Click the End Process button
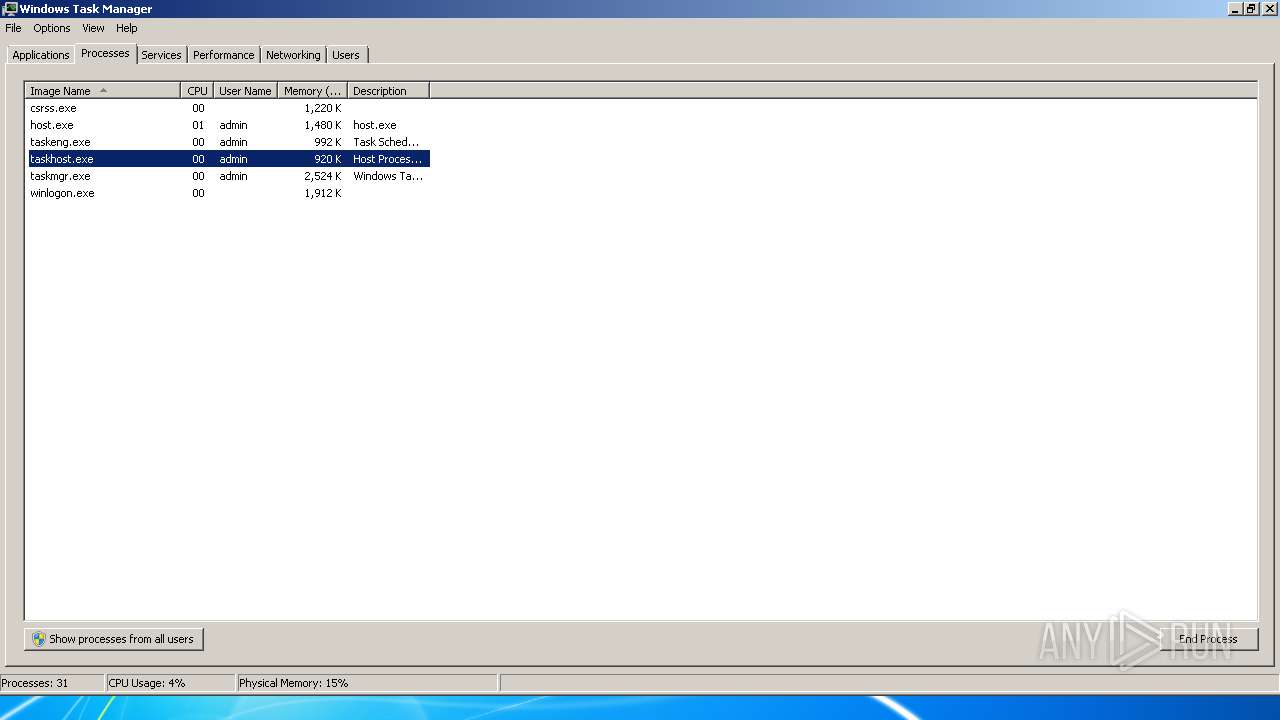Viewport: 1280px width, 720px height. click(1208, 639)
